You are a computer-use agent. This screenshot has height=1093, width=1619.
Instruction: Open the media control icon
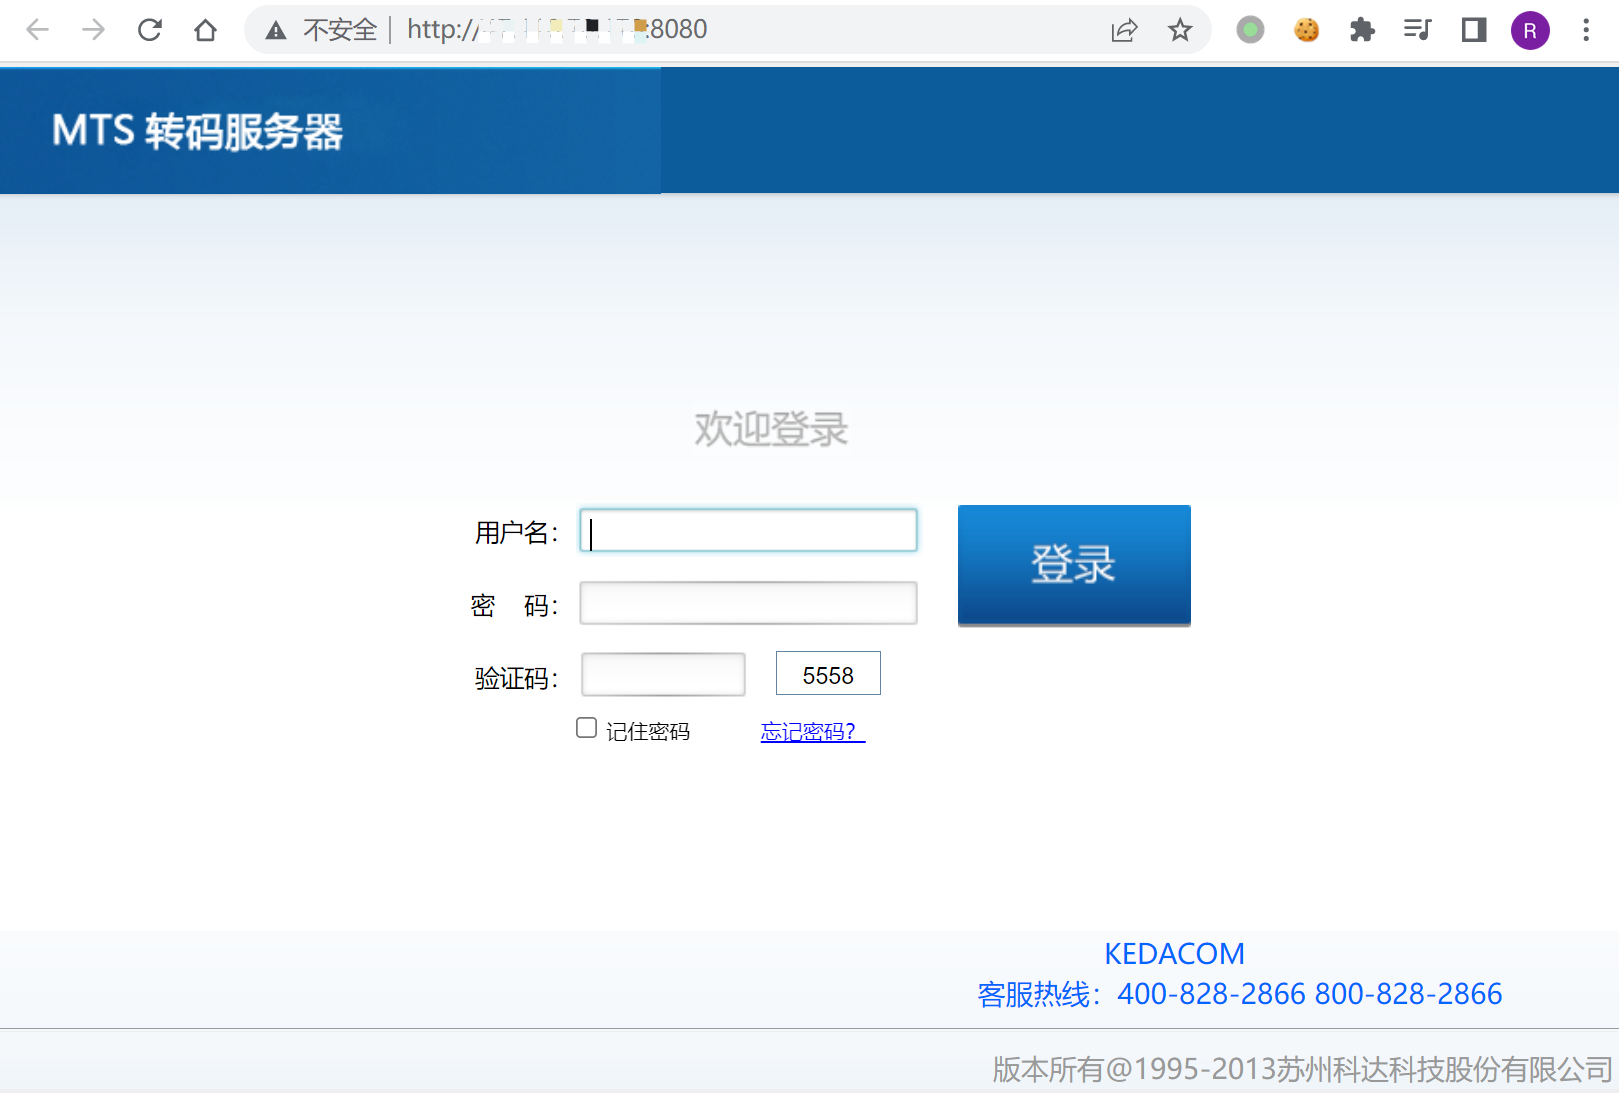click(1418, 30)
